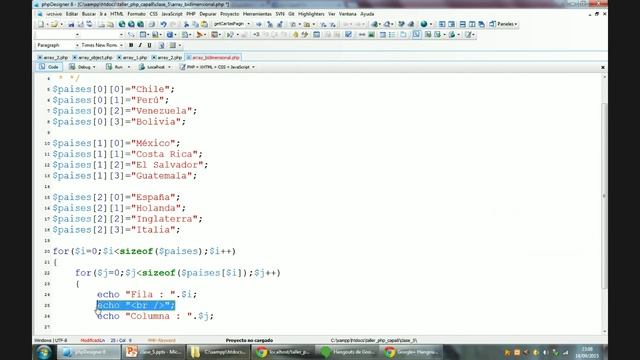Screen dimensions: 640x360
Task: Click the New file icon in toolbar
Action: [41, 24]
